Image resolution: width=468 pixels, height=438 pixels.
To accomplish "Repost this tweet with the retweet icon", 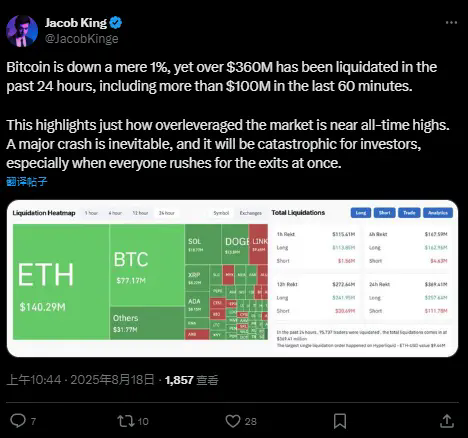I will (x=125, y=421).
